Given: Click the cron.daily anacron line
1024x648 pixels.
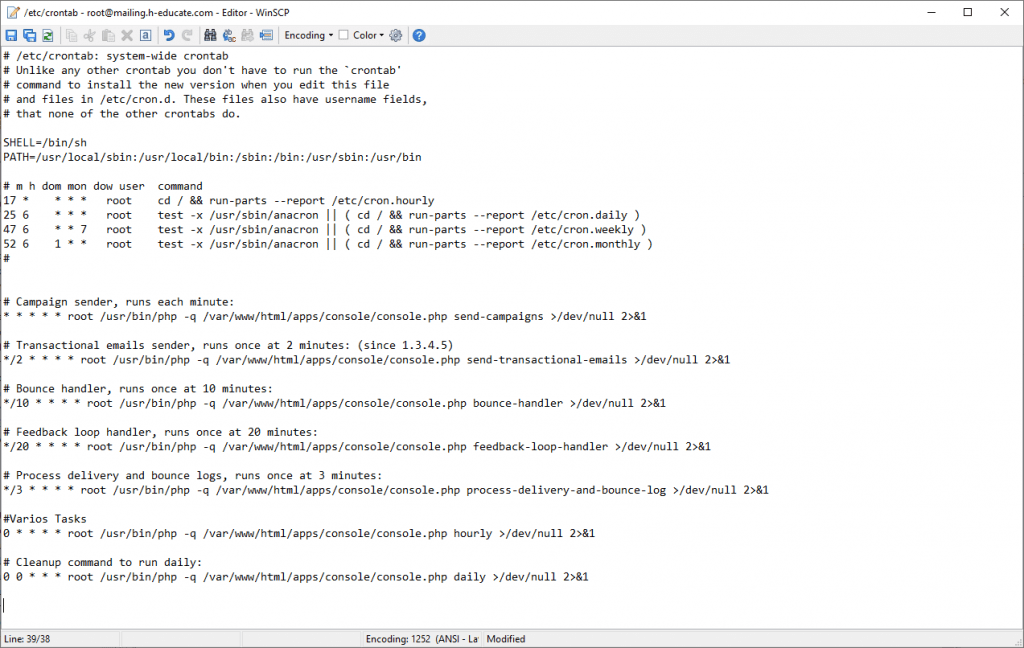Looking at the screenshot, I should pos(321,215).
